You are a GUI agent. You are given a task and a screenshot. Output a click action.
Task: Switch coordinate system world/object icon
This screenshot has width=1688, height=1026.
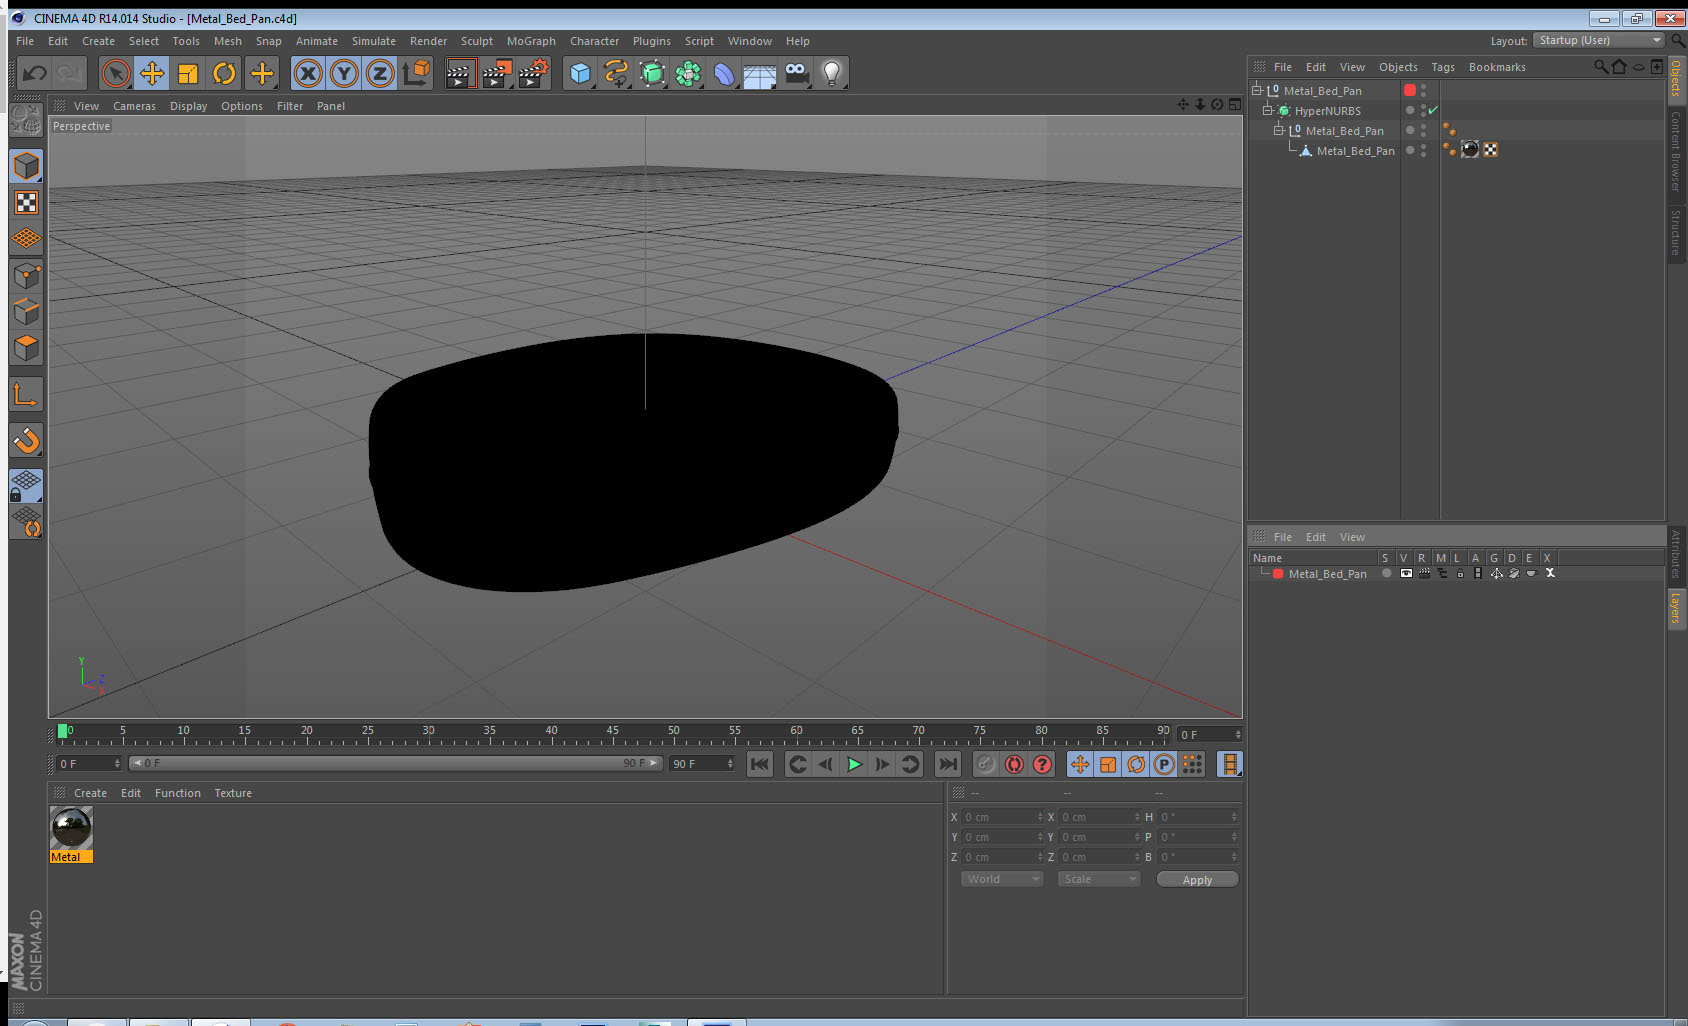[416, 73]
